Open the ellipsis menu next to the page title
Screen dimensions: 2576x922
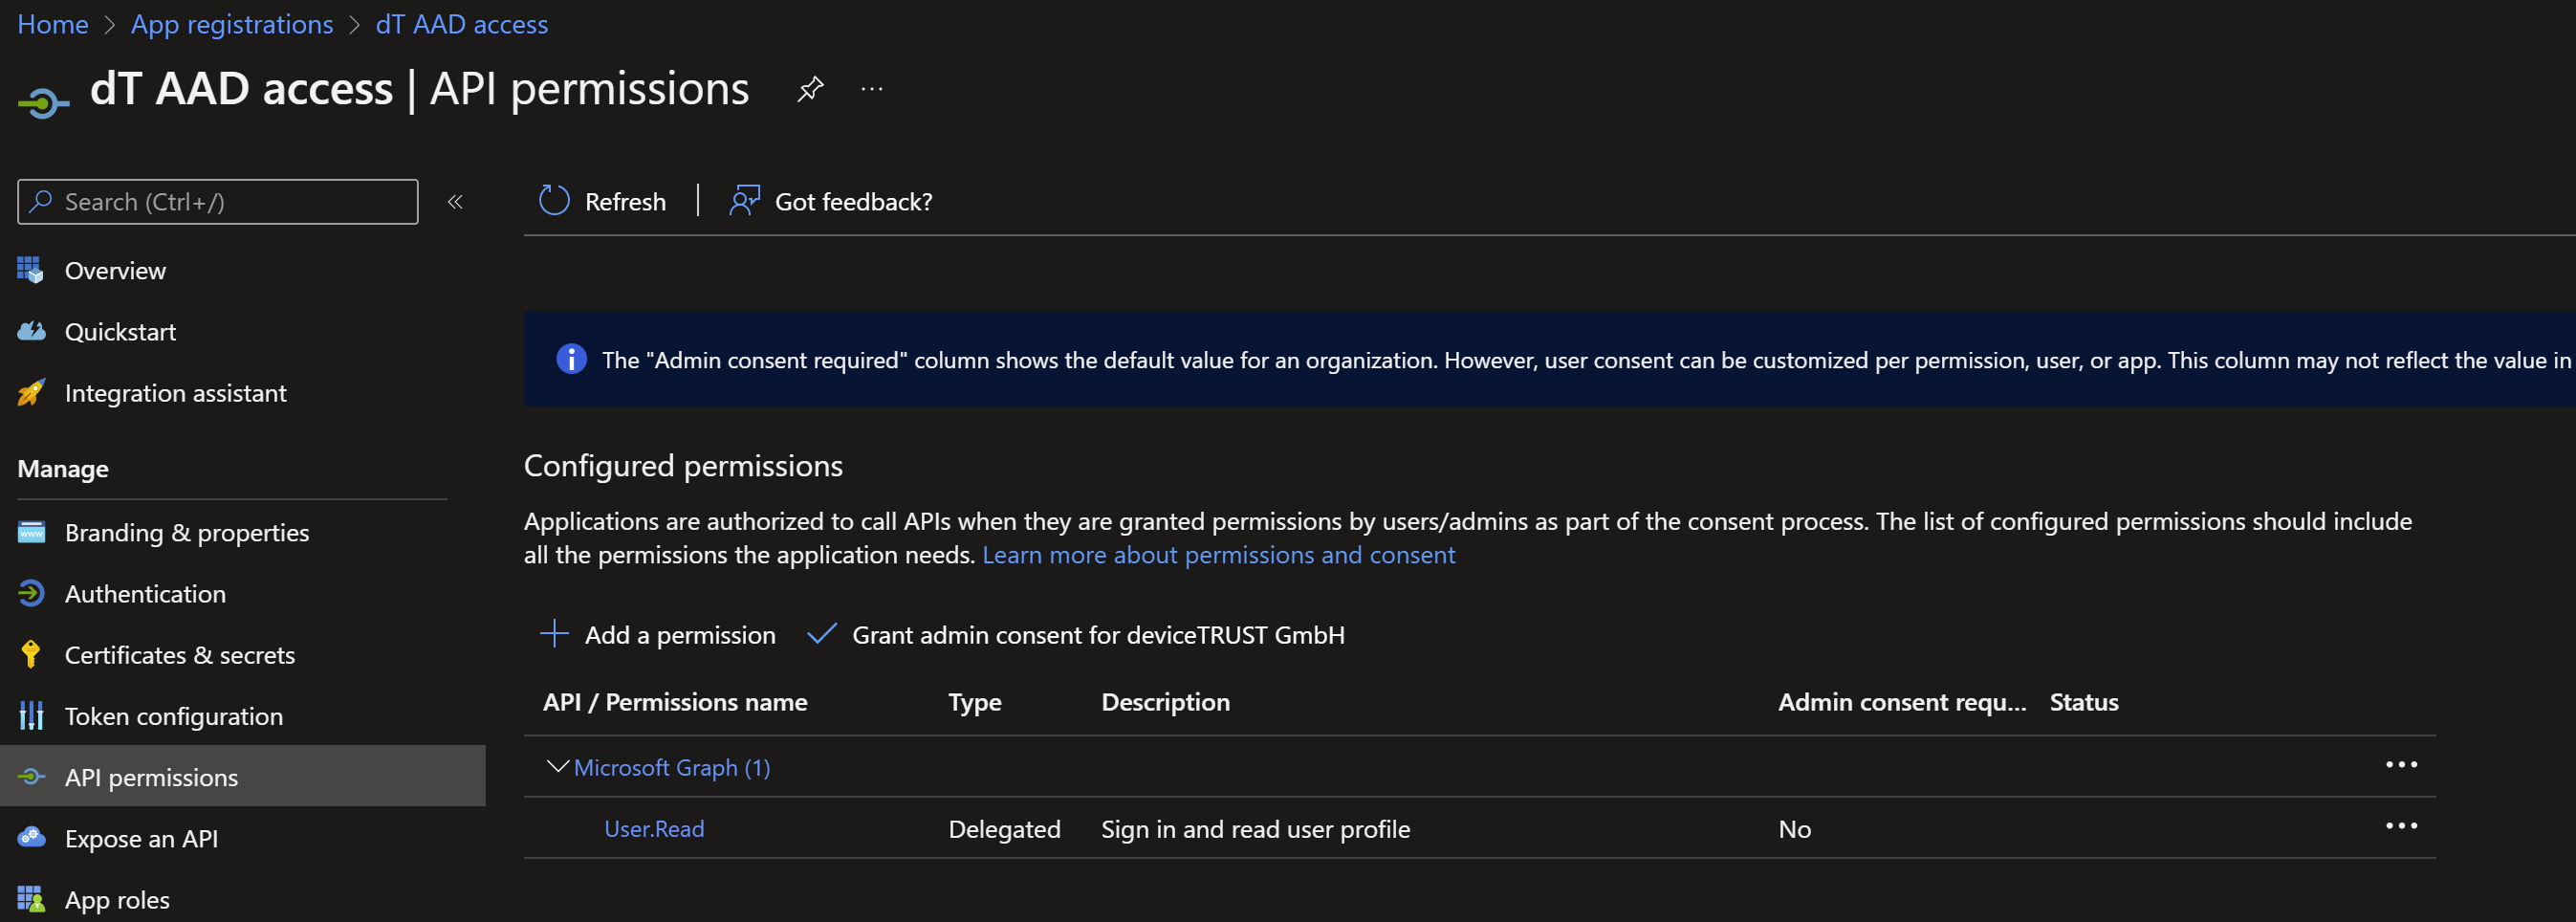click(x=871, y=89)
